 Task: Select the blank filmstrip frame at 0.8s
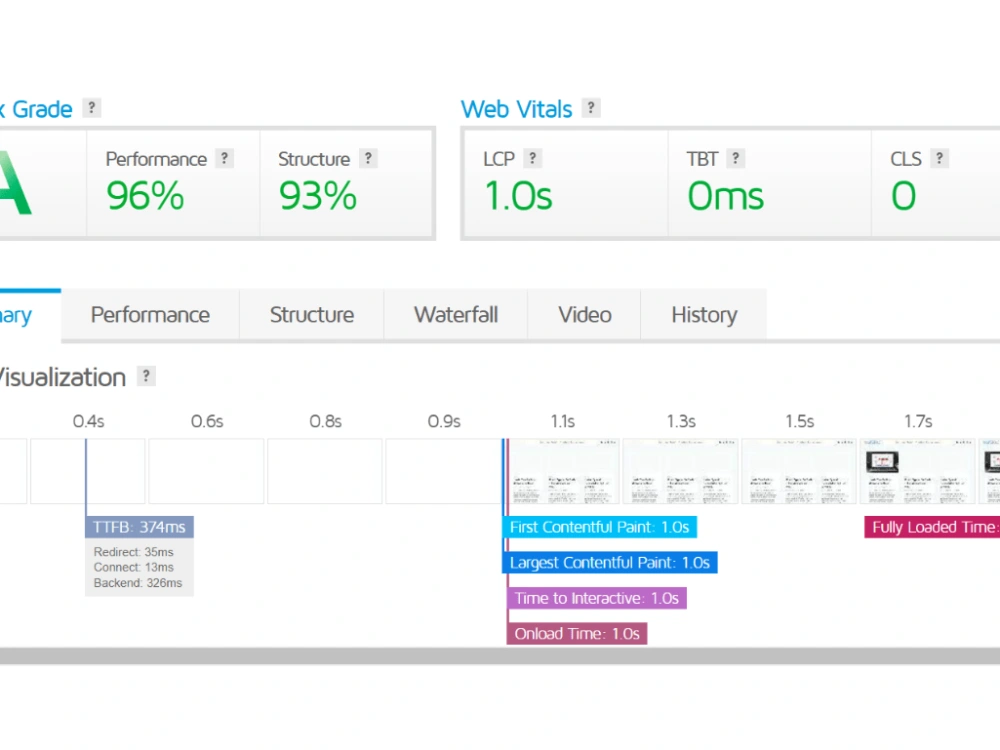click(x=325, y=471)
